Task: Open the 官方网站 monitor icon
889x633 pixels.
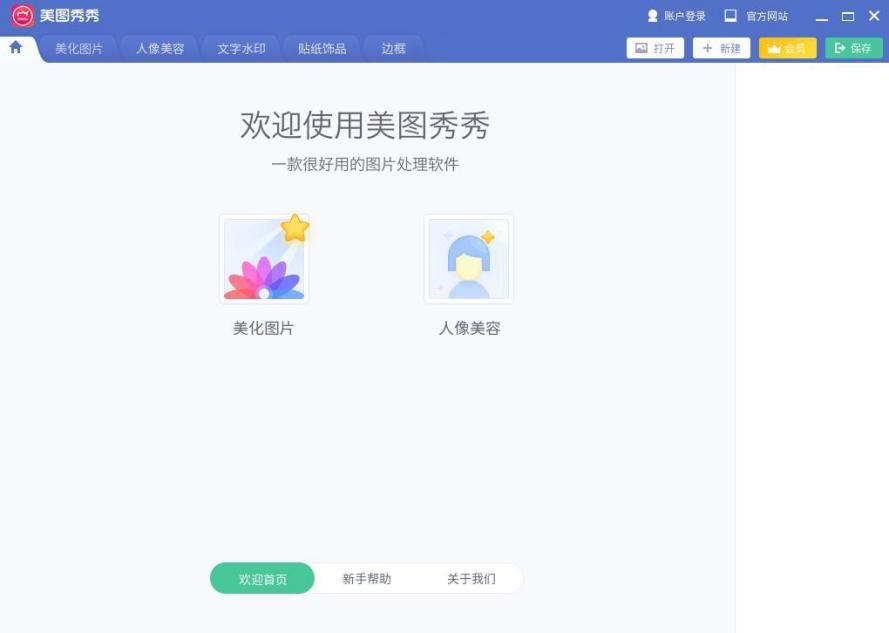Action: tap(730, 16)
